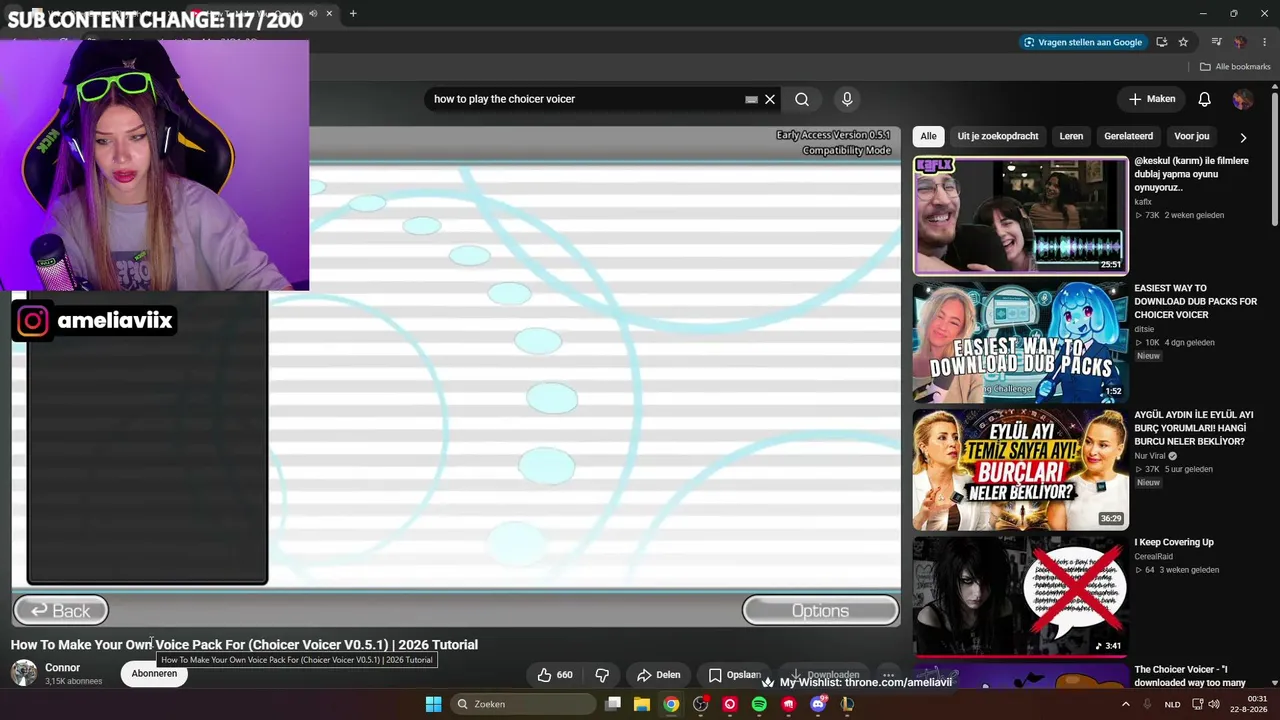
Task: Open the I Keep Covering Up thumbnail
Action: [1020, 596]
